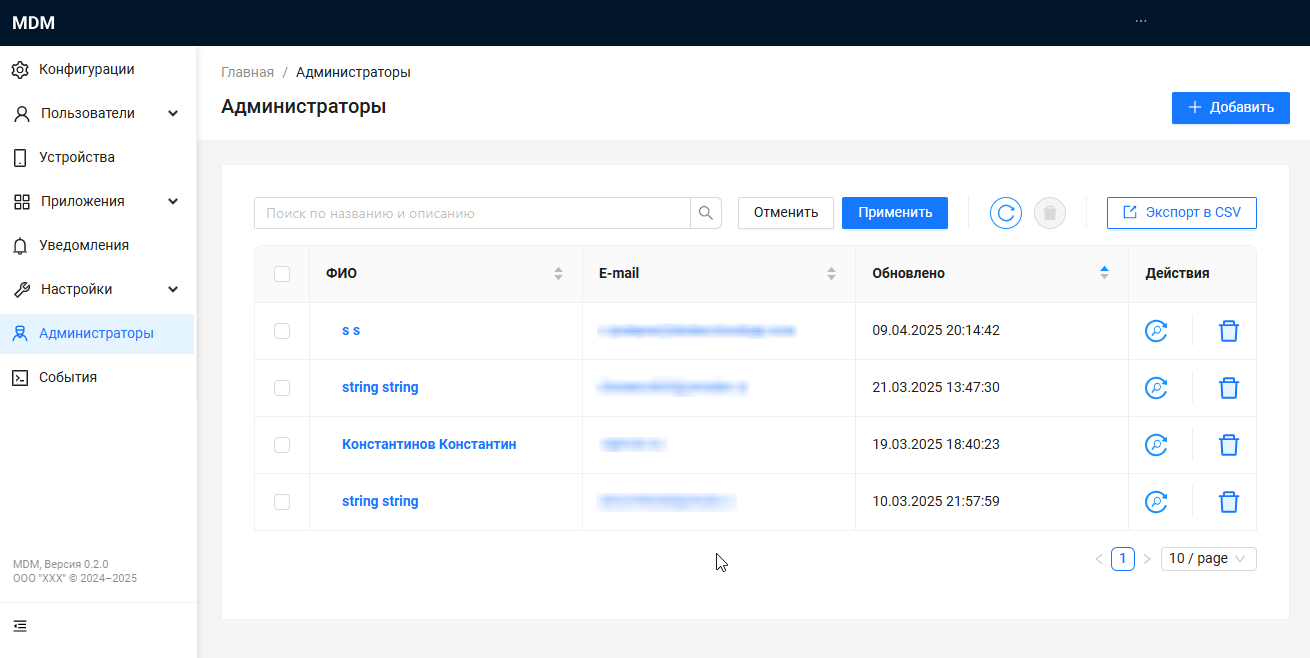Click the search magnifier icon
The height and width of the screenshot is (658, 1310).
706,213
